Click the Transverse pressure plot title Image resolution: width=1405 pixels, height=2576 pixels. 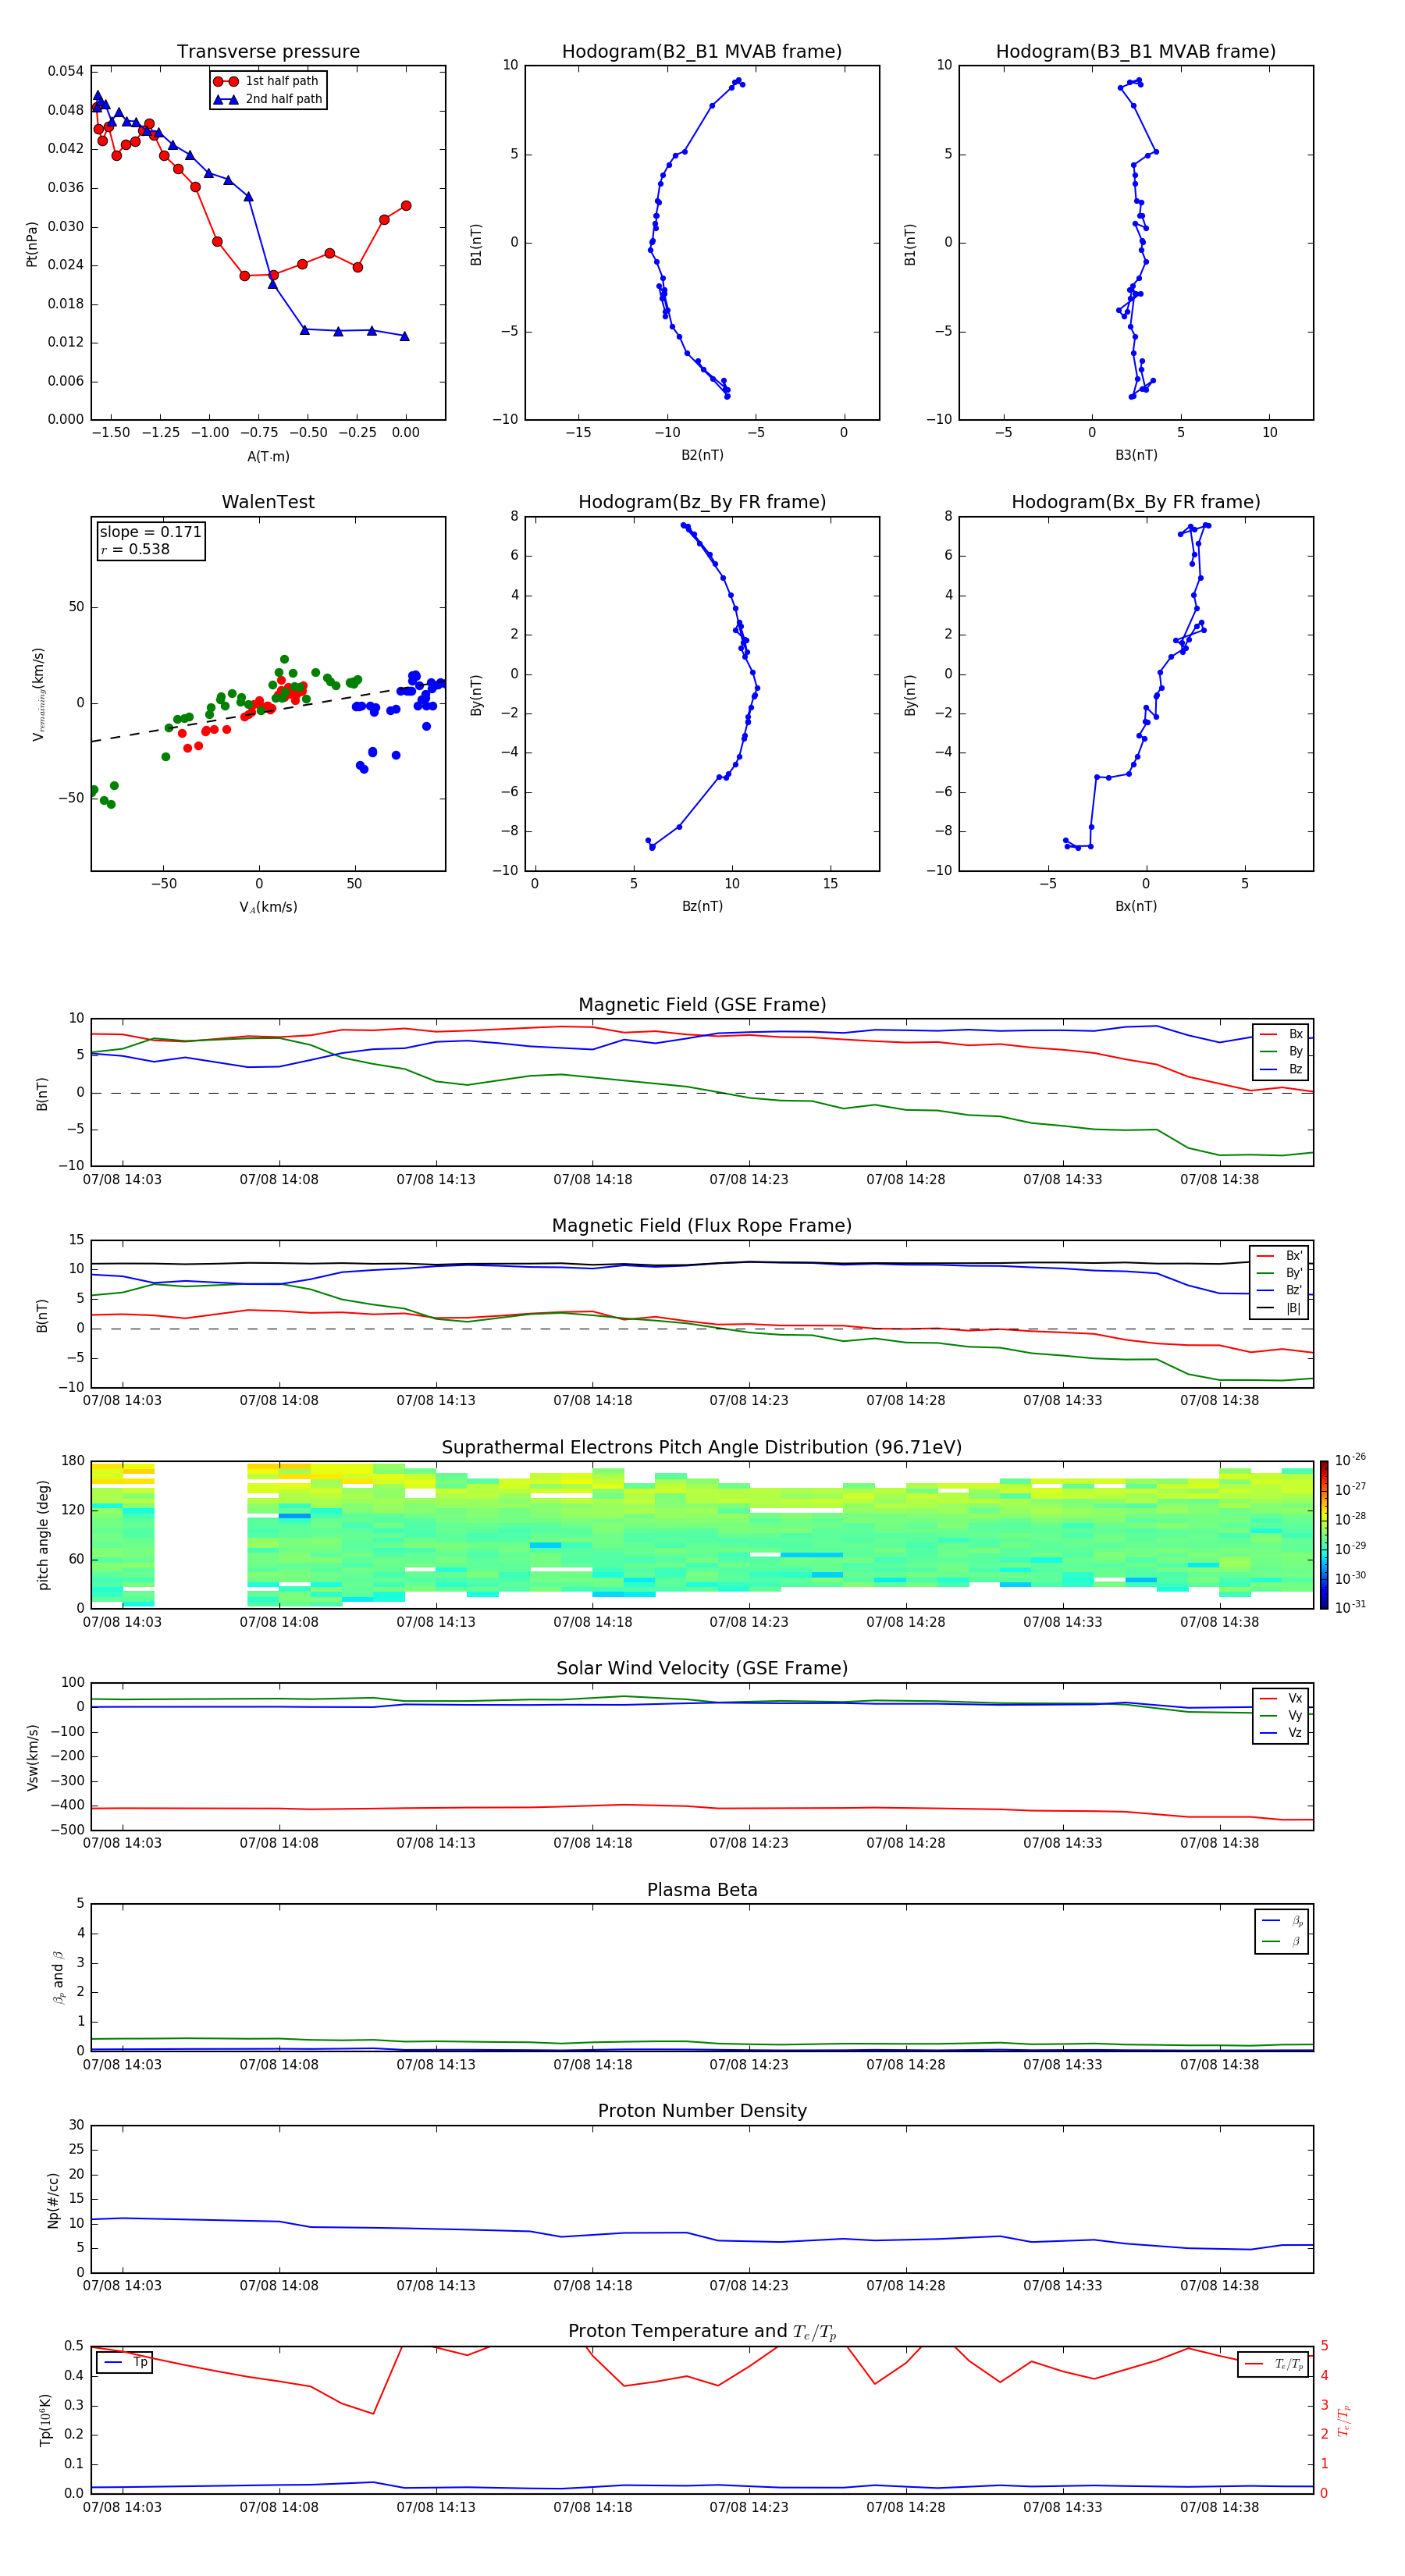[268, 51]
